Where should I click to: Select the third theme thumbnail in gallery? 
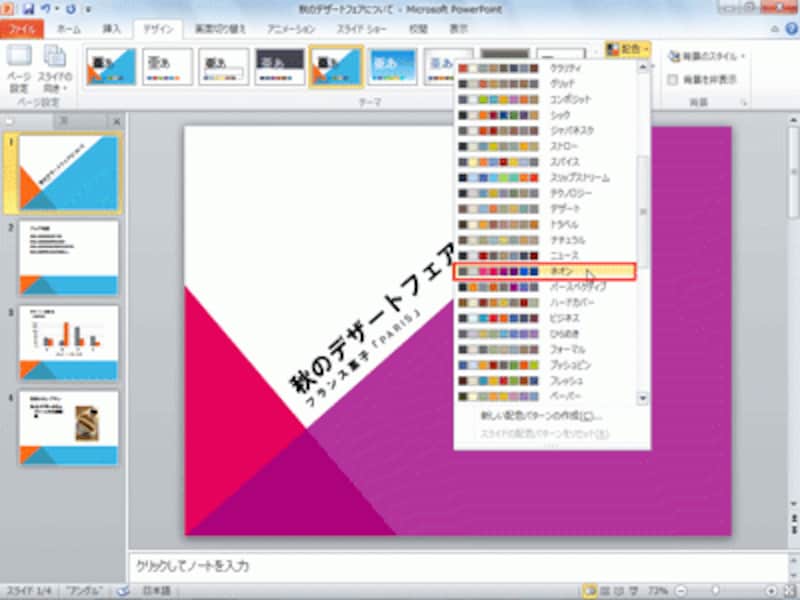coord(223,66)
